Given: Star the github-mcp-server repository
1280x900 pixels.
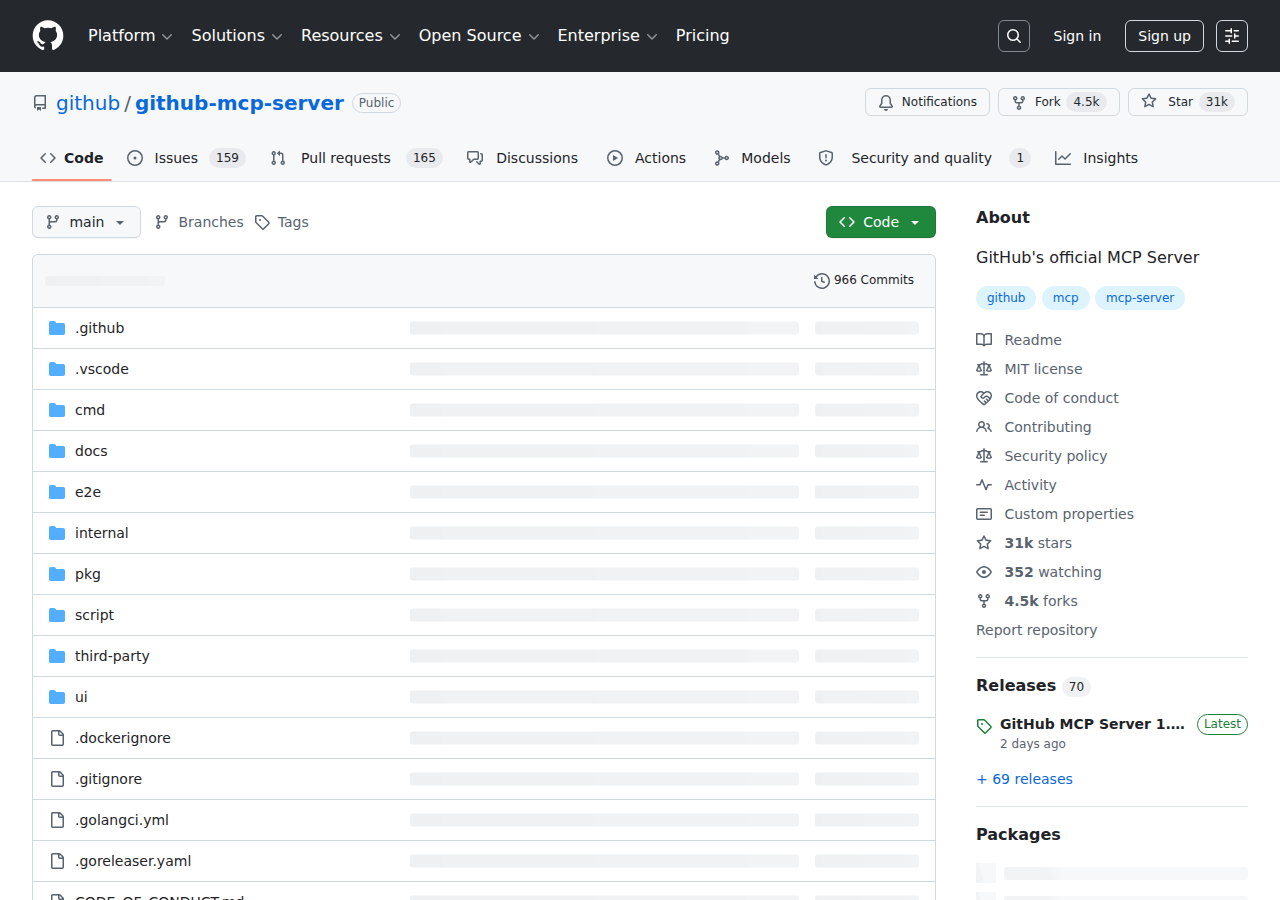Looking at the screenshot, I should [1188, 102].
